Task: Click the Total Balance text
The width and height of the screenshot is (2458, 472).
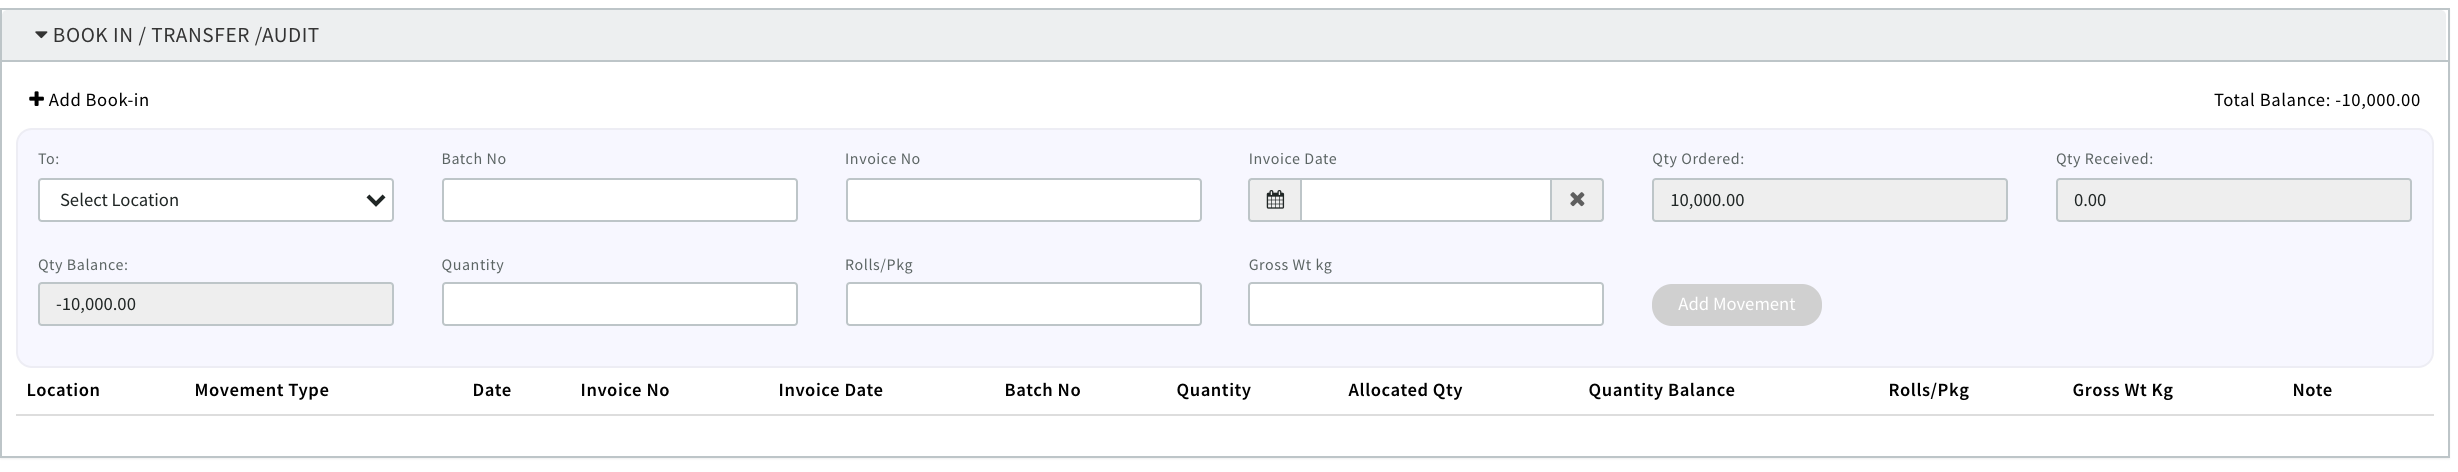Action: [x=2316, y=100]
